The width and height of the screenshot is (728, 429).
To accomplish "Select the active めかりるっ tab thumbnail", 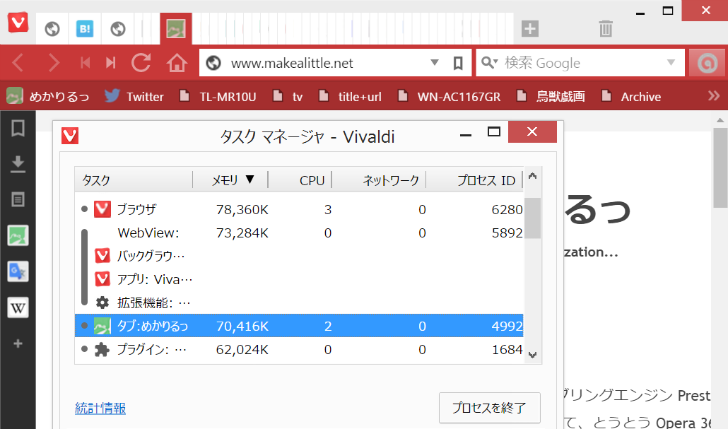I will pyautogui.click(x=176, y=29).
